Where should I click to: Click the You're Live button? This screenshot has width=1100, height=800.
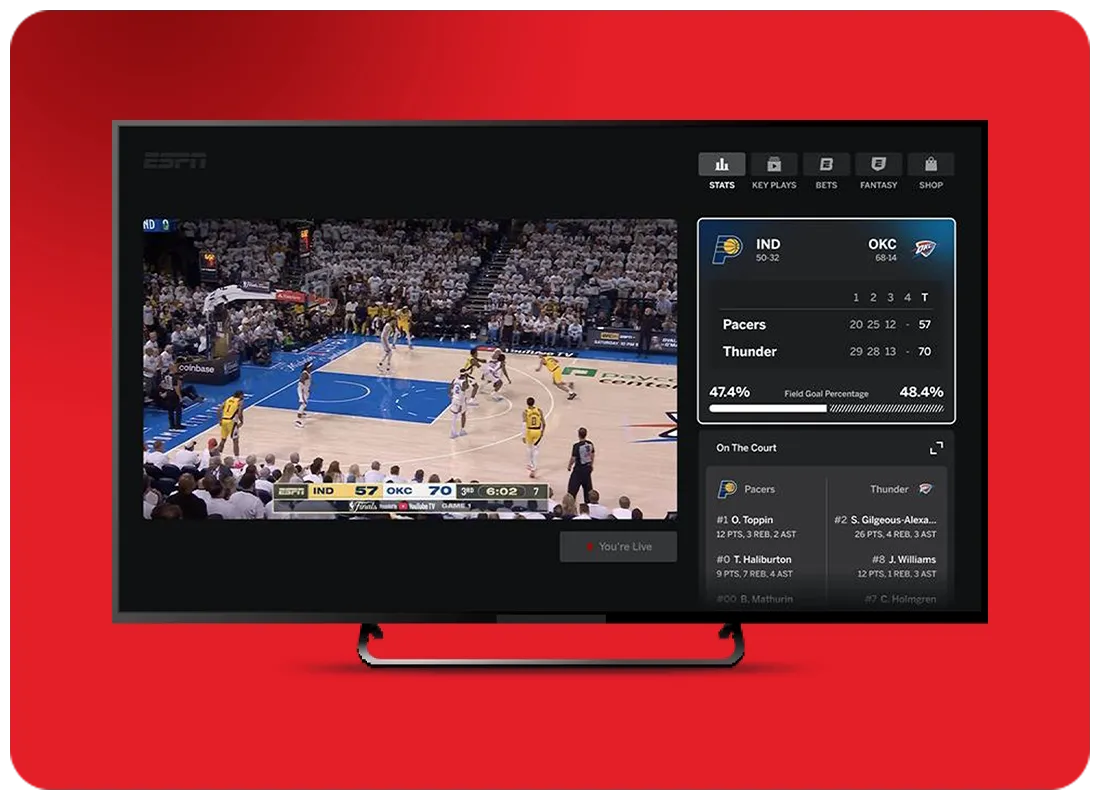[618, 547]
